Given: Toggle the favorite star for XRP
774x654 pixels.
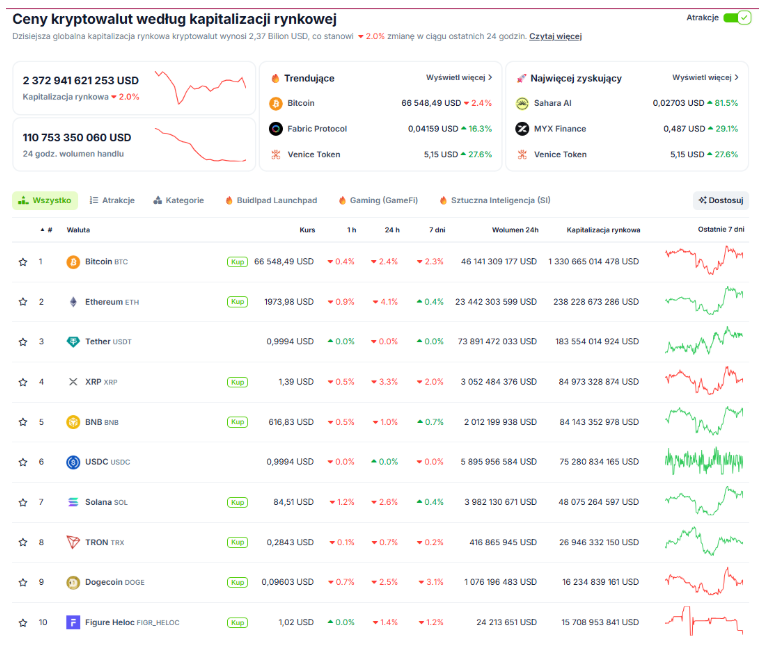Looking at the screenshot, I should [23, 382].
